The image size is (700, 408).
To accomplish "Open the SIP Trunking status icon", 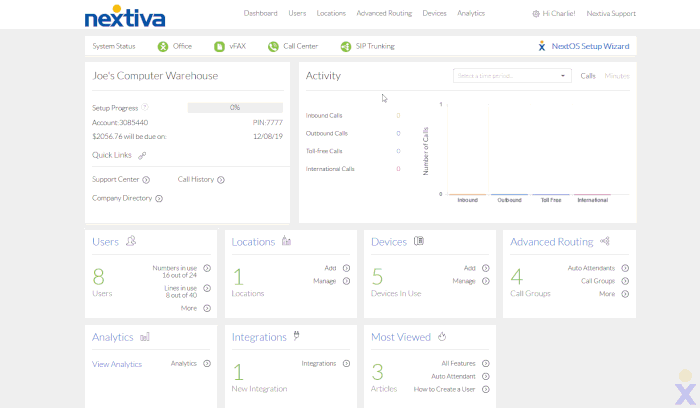I will pos(346,46).
